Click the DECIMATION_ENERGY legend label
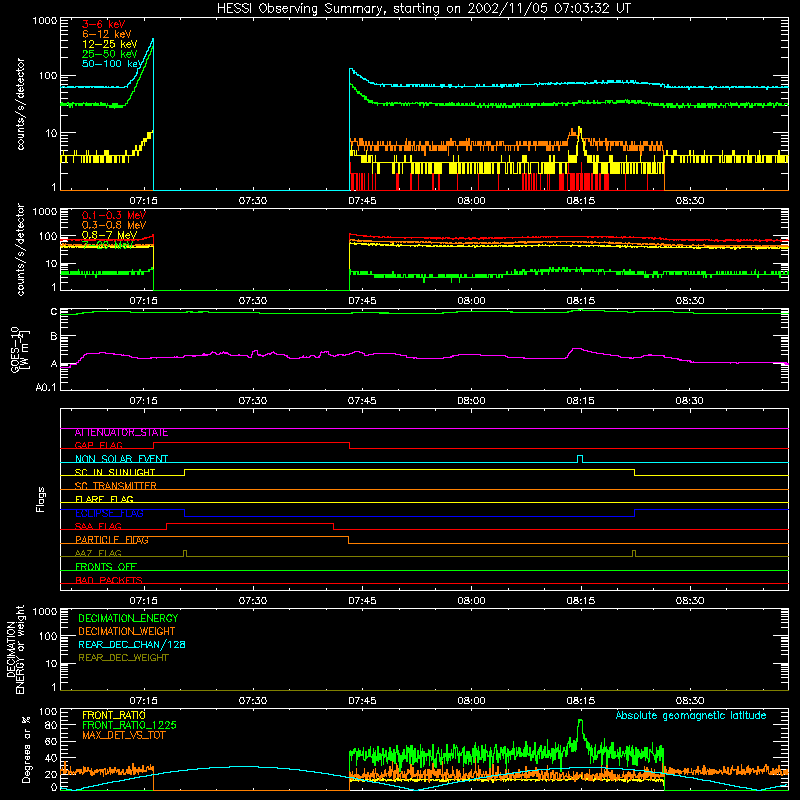The width and height of the screenshot is (800, 800). point(128,618)
